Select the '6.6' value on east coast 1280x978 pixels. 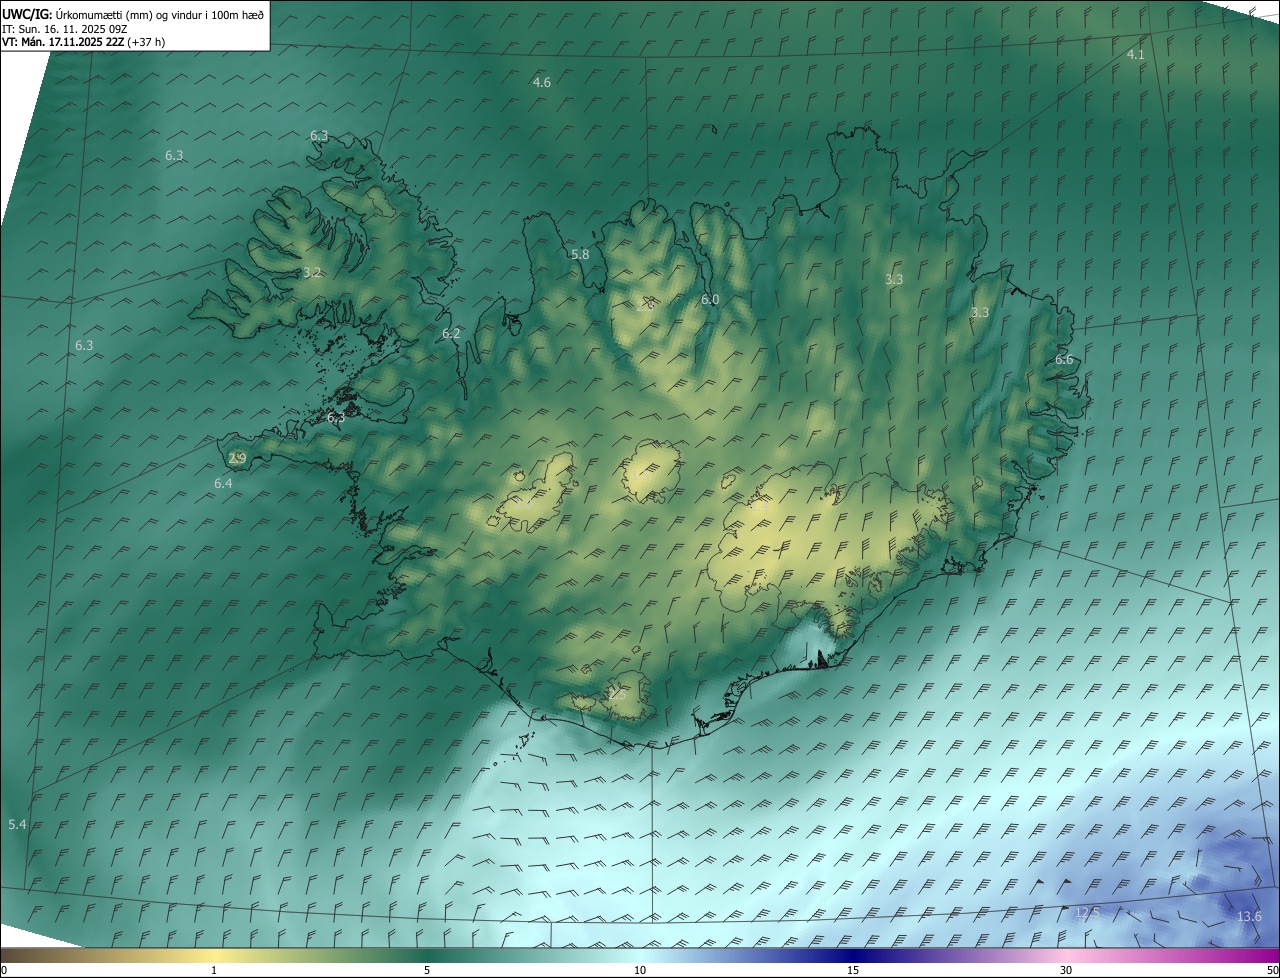pyautogui.click(x=1064, y=360)
